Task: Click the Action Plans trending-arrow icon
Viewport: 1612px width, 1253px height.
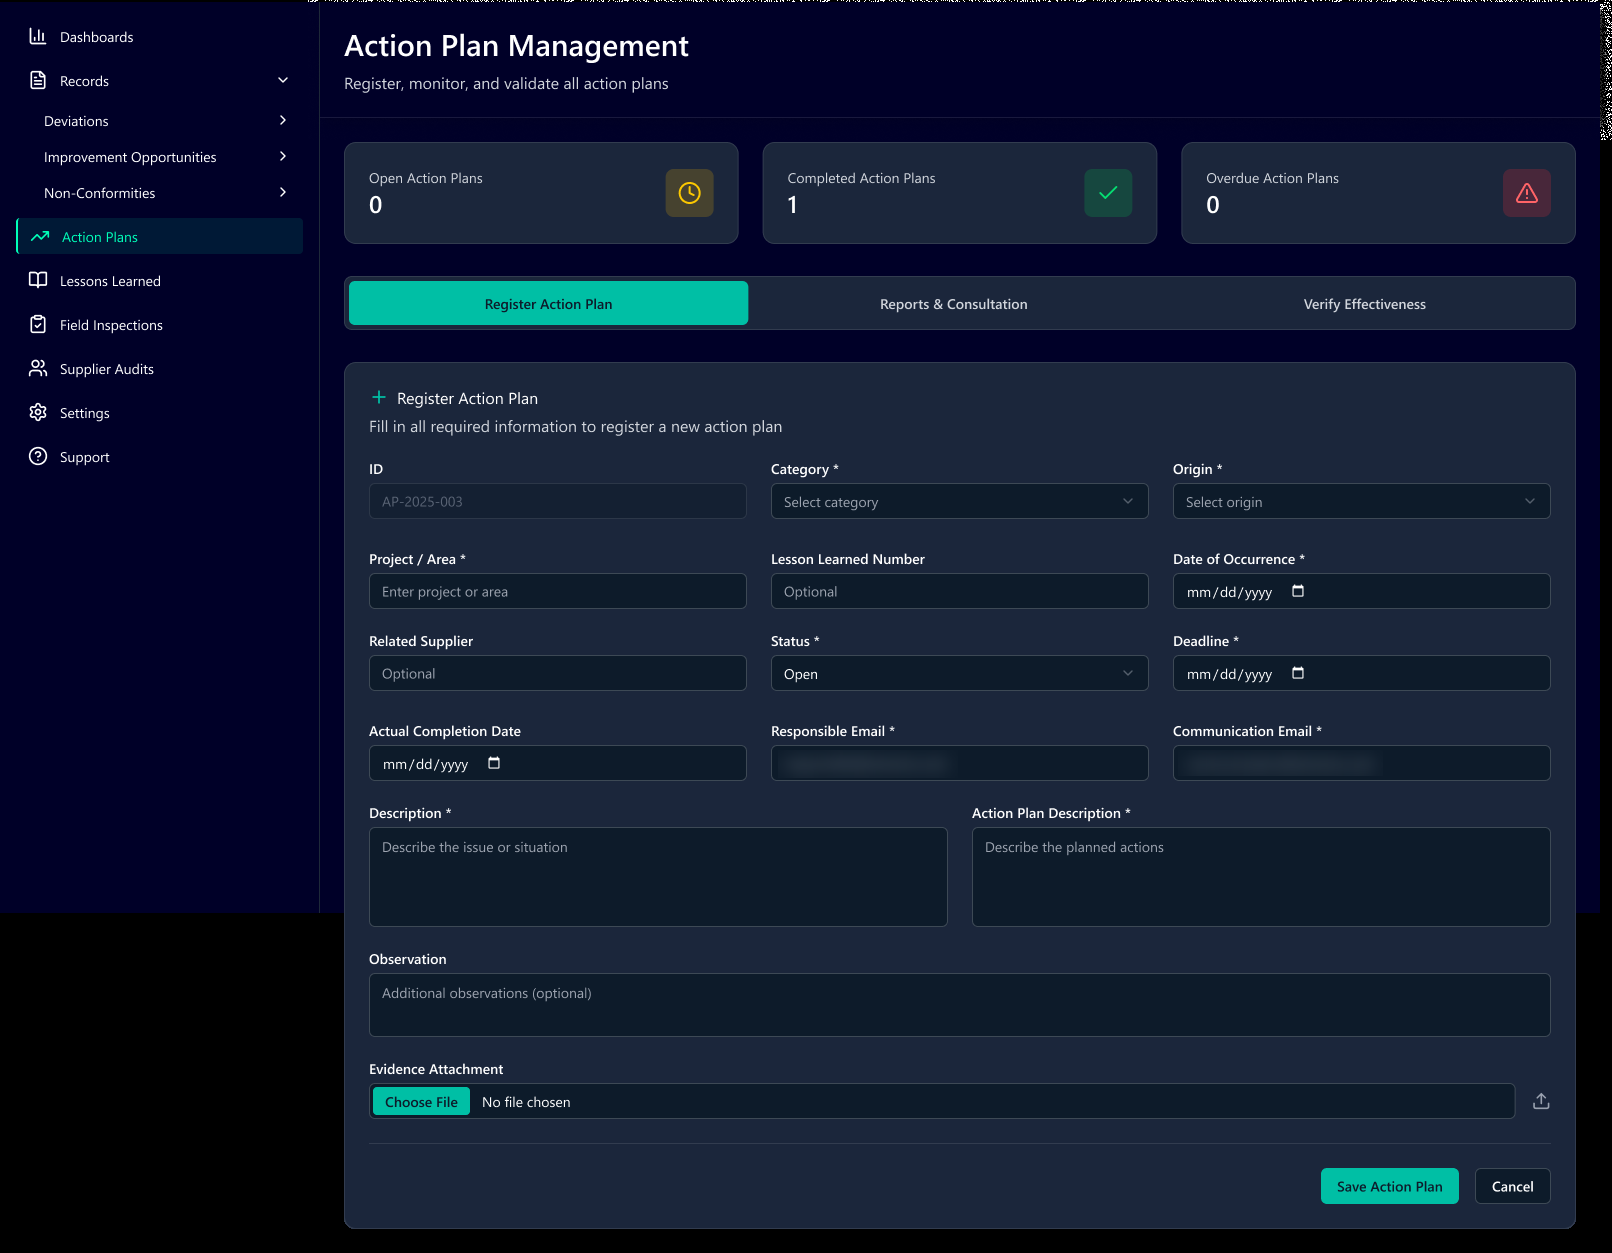Action: click(x=40, y=236)
